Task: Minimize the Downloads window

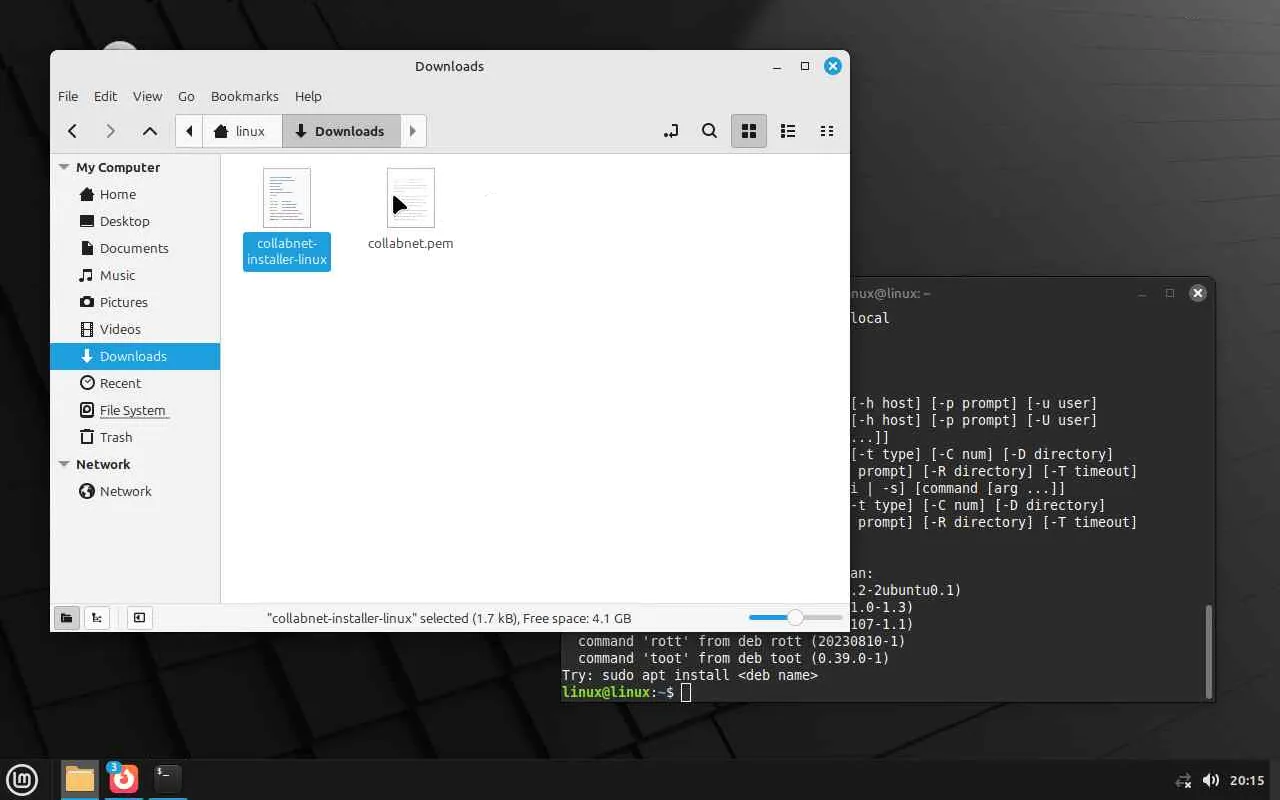Action: pos(777,66)
